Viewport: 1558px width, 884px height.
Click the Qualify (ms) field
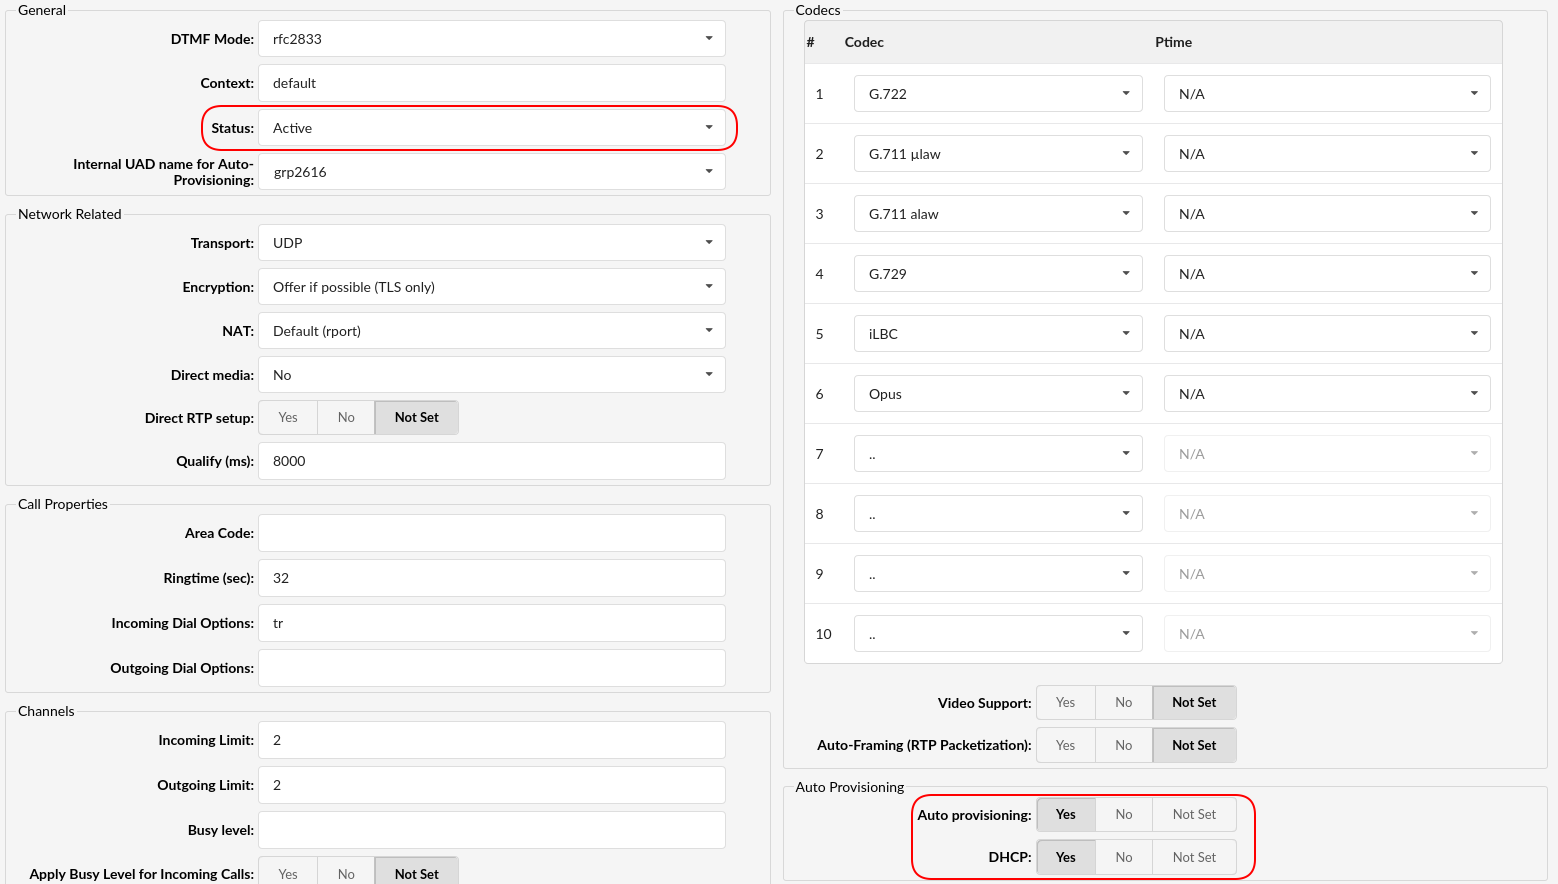coord(491,461)
